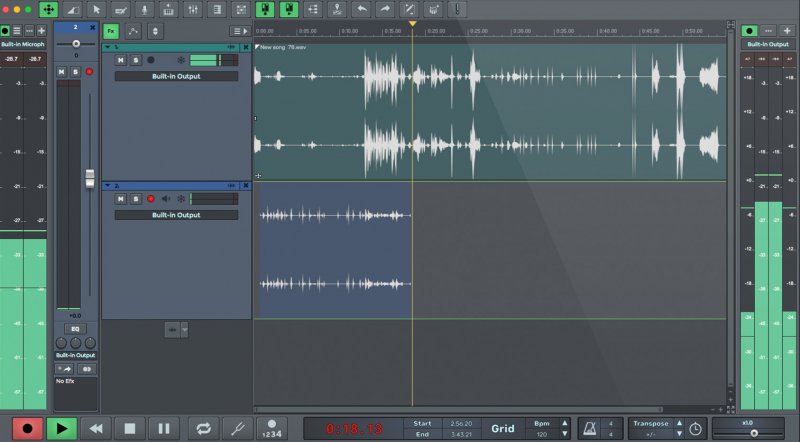Viewport: 800px width, 442px height.
Task: Adjust the playback speed x1.0 slider
Action: click(x=754, y=432)
